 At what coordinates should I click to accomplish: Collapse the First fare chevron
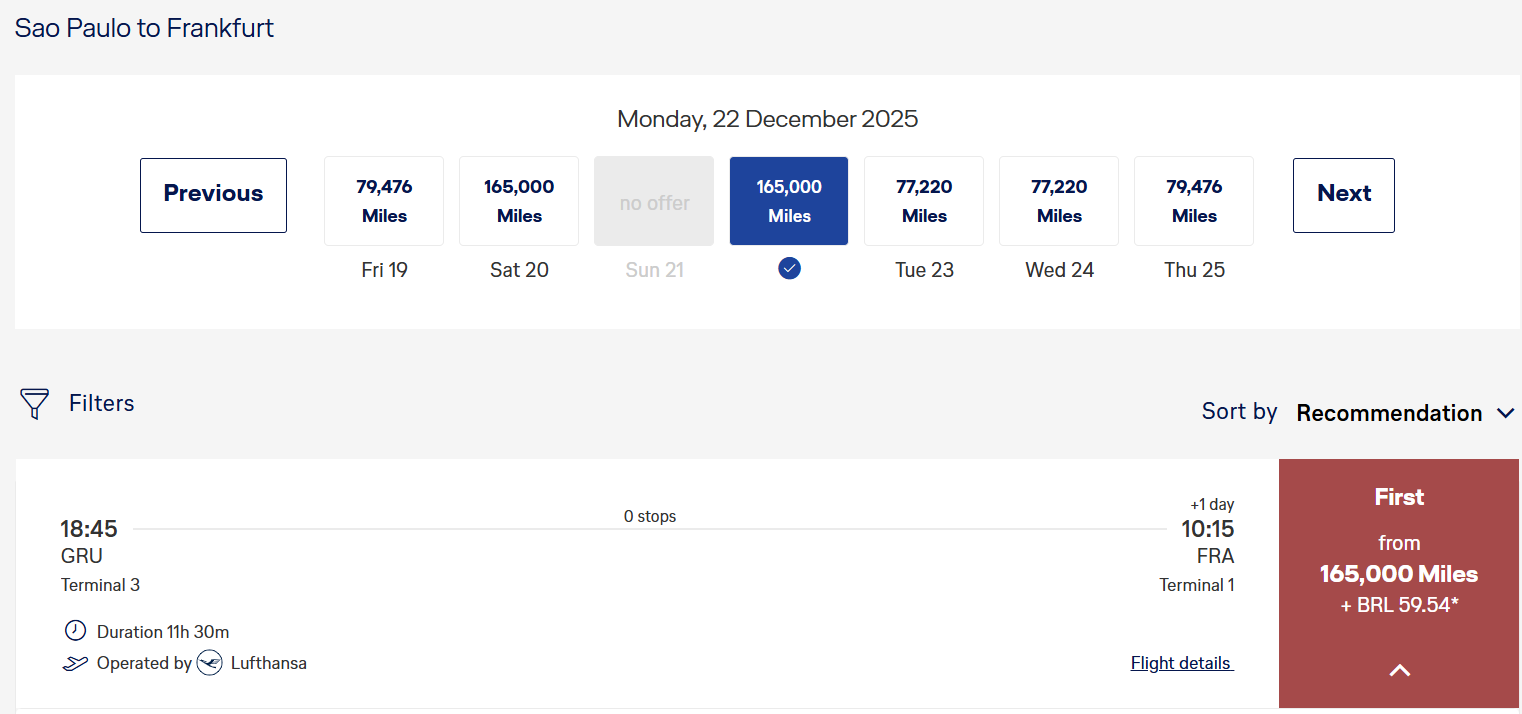click(x=1399, y=671)
